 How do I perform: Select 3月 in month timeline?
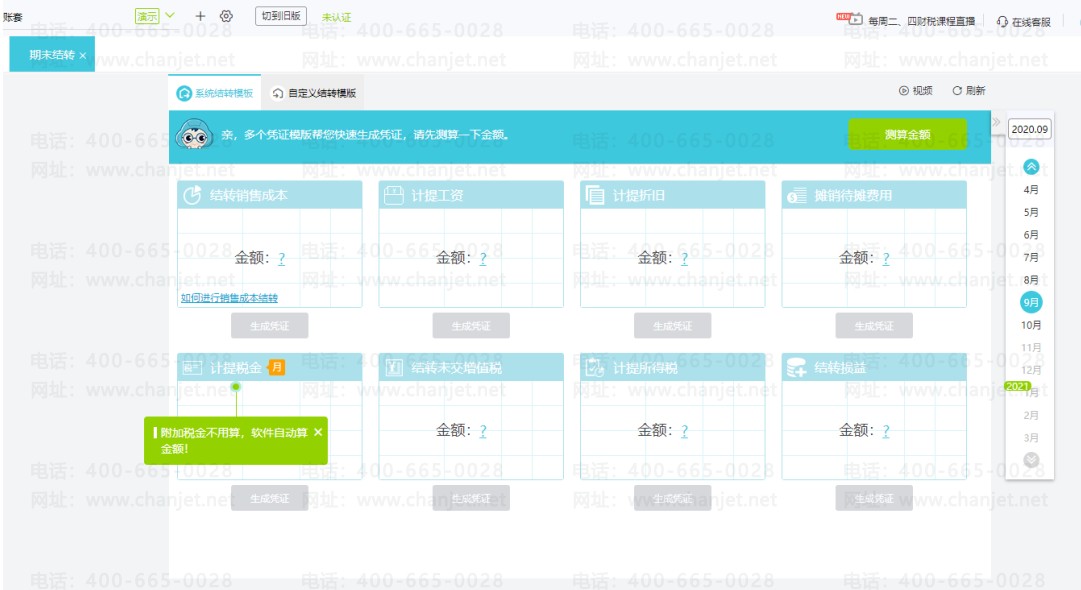pyautogui.click(x=1031, y=438)
